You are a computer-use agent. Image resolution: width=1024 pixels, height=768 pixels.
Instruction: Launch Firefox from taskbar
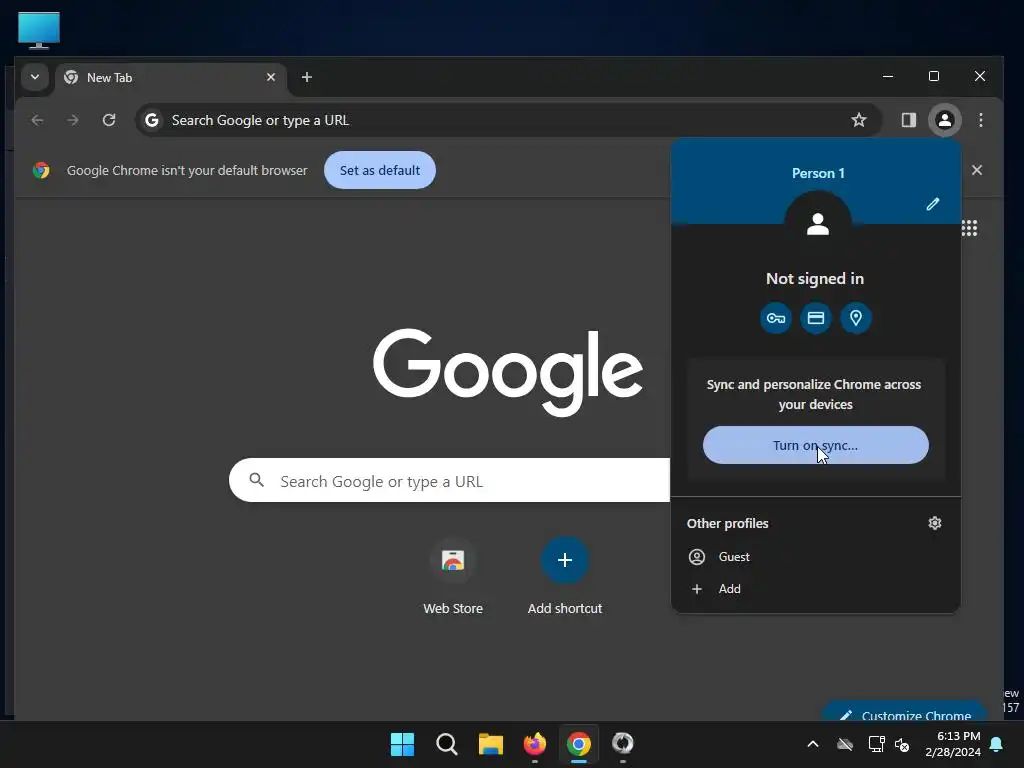(535, 744)
